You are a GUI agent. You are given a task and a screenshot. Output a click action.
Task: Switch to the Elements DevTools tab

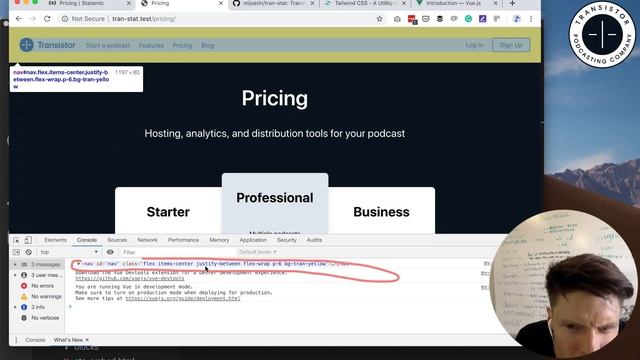point(56,240)
